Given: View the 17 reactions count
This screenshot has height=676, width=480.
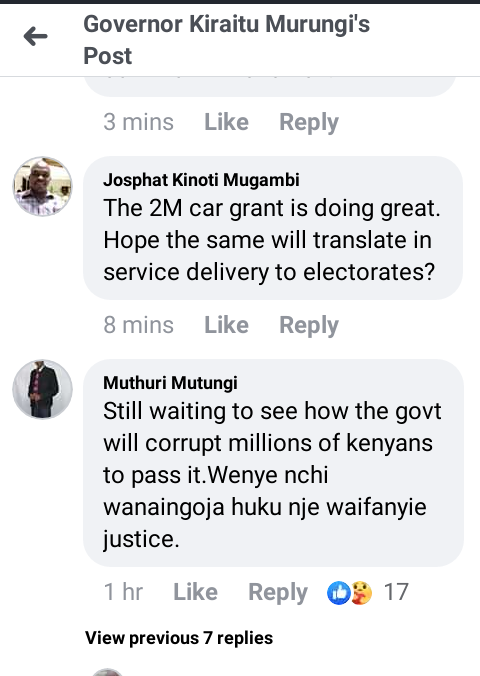Looking at the screenshot, I should click(396, 592).
